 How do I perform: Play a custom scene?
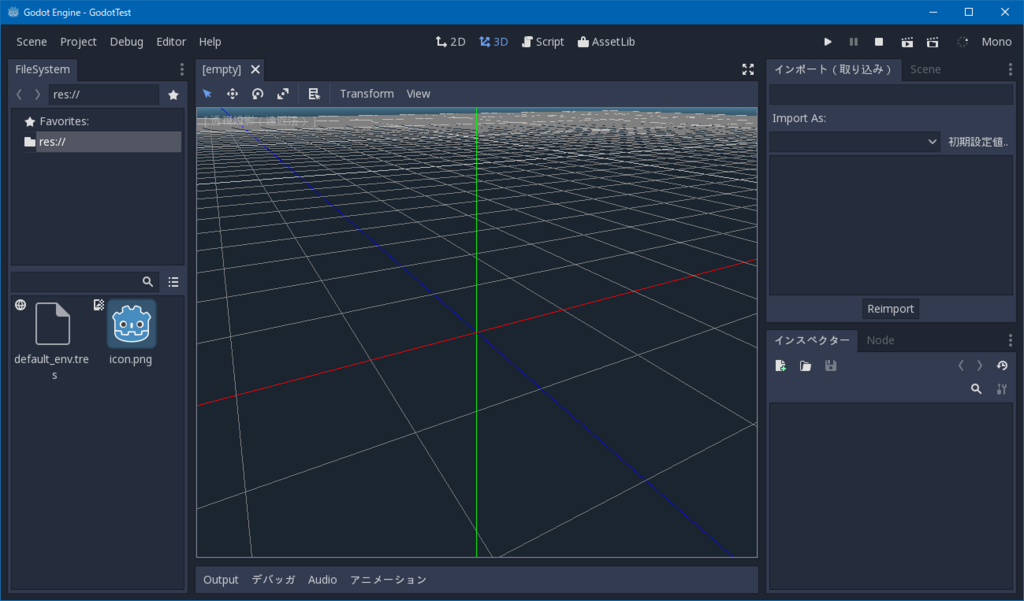coord(933,42)
